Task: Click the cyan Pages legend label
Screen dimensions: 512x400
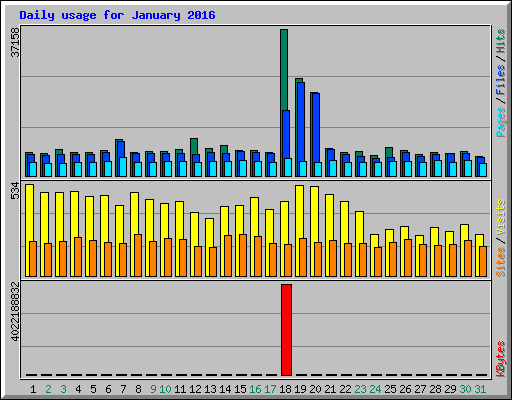Action: [x=501, y=122]
